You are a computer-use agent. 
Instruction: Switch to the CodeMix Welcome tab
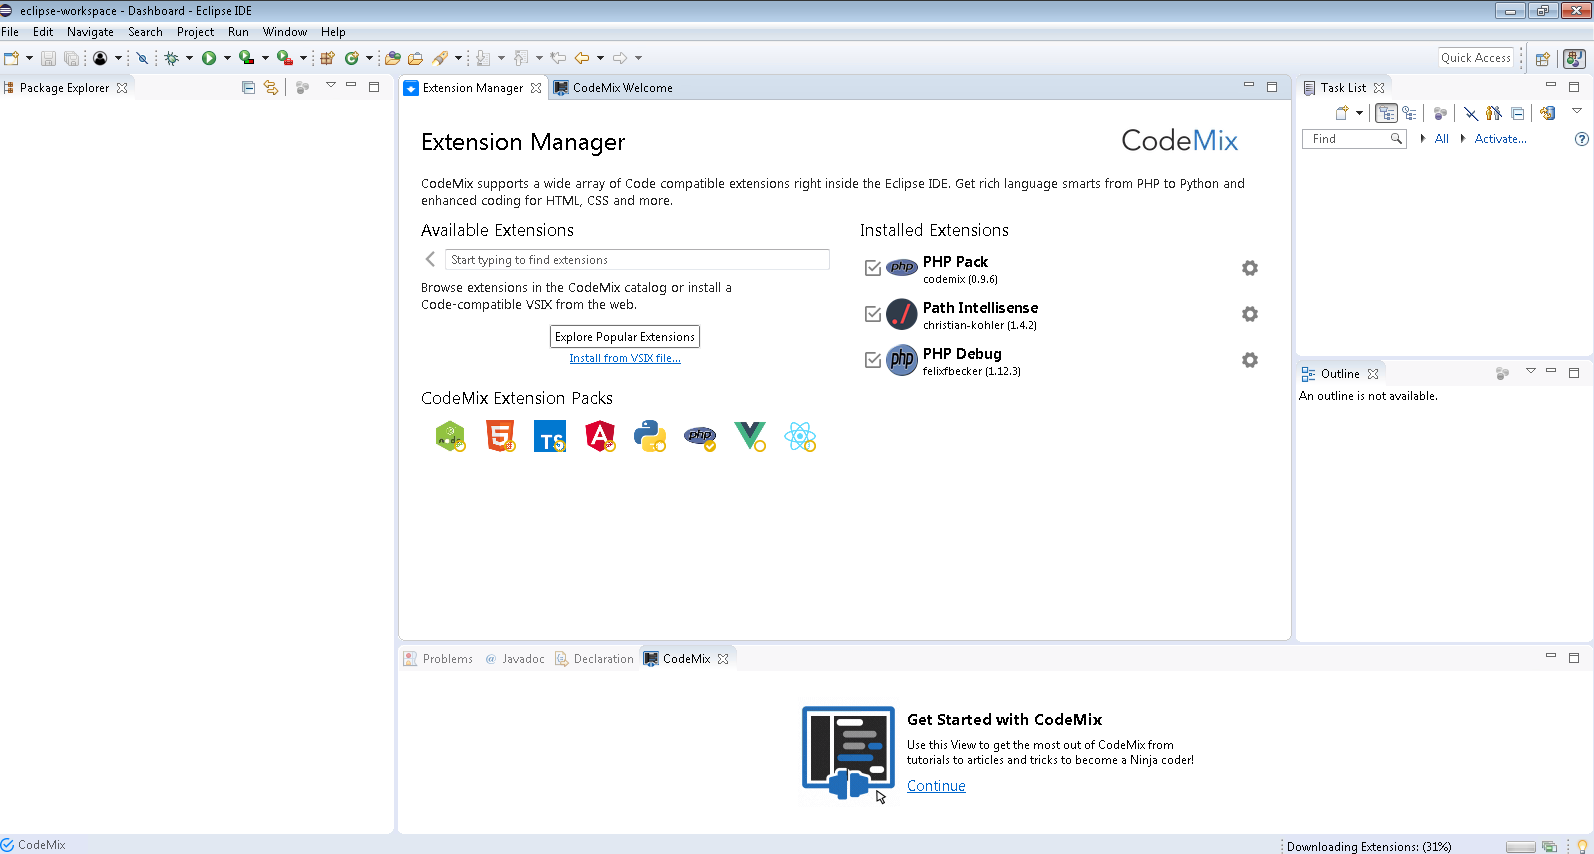(621, 88)
